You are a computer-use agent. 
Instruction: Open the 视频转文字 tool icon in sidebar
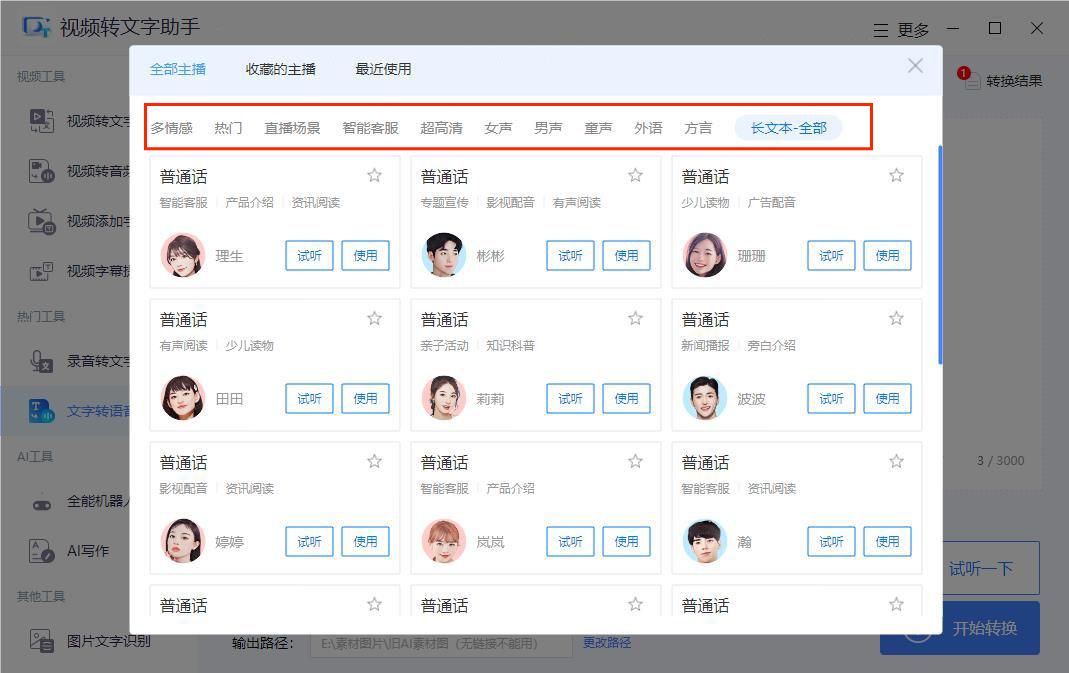[x=42, y=121]
